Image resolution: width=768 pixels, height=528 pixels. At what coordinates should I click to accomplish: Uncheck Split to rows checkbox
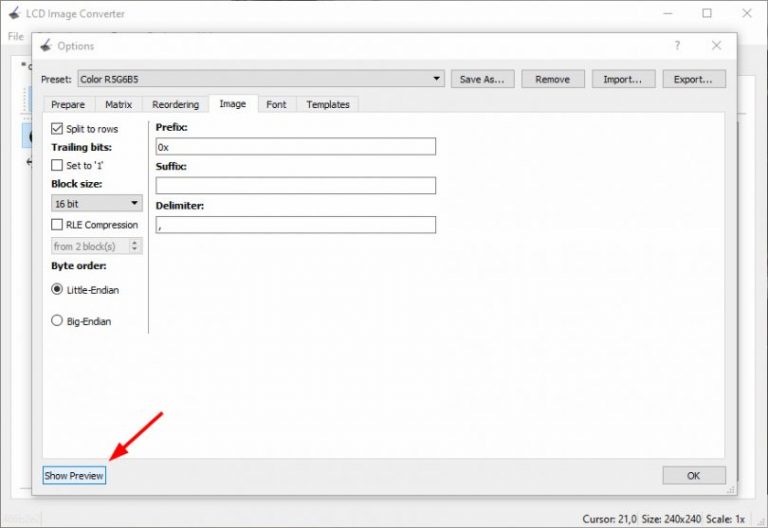[x=57, y=129]
